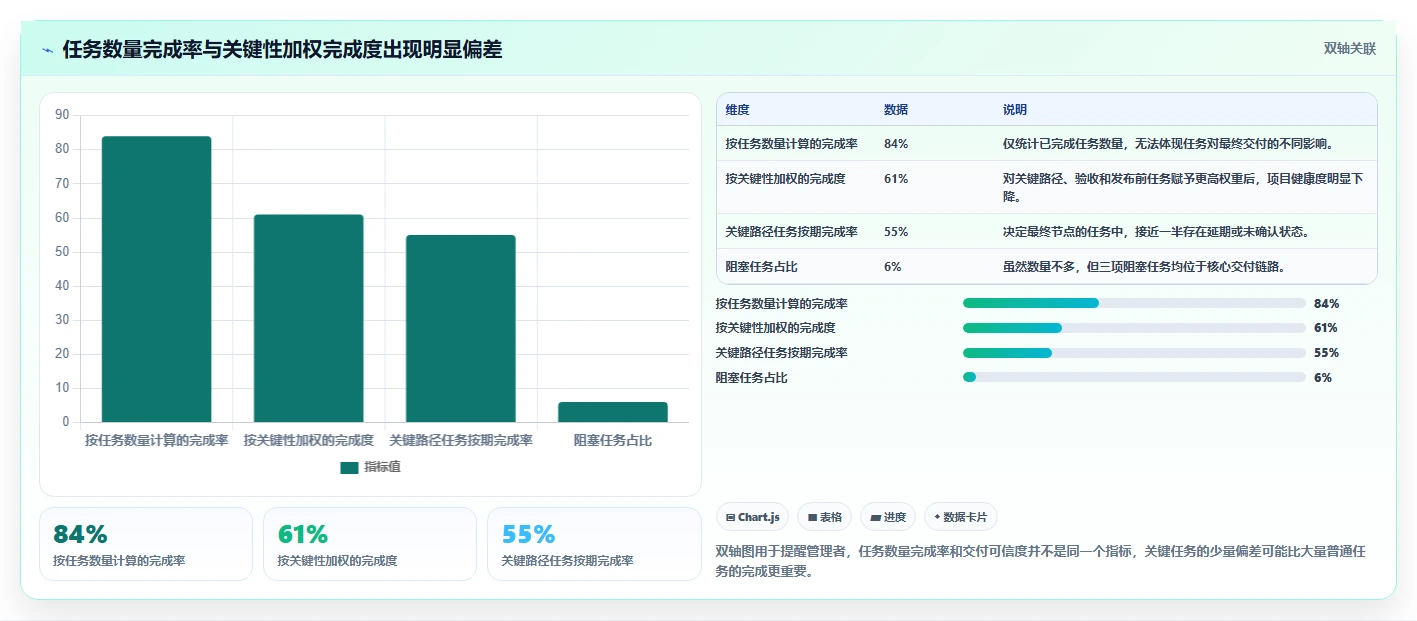1417x621 pixels.
Task: Click the 84% progress bar
Action: [1134, 303]
